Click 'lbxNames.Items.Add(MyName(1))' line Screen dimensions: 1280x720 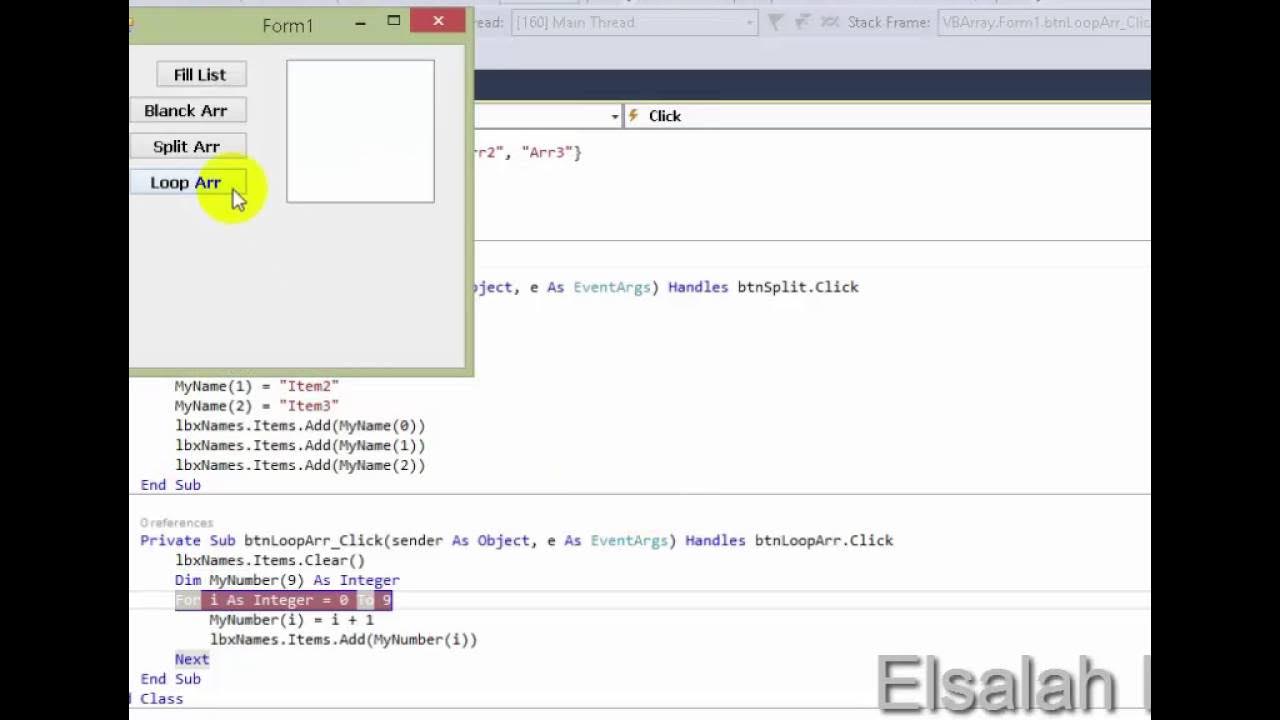(x=300, y=445)
